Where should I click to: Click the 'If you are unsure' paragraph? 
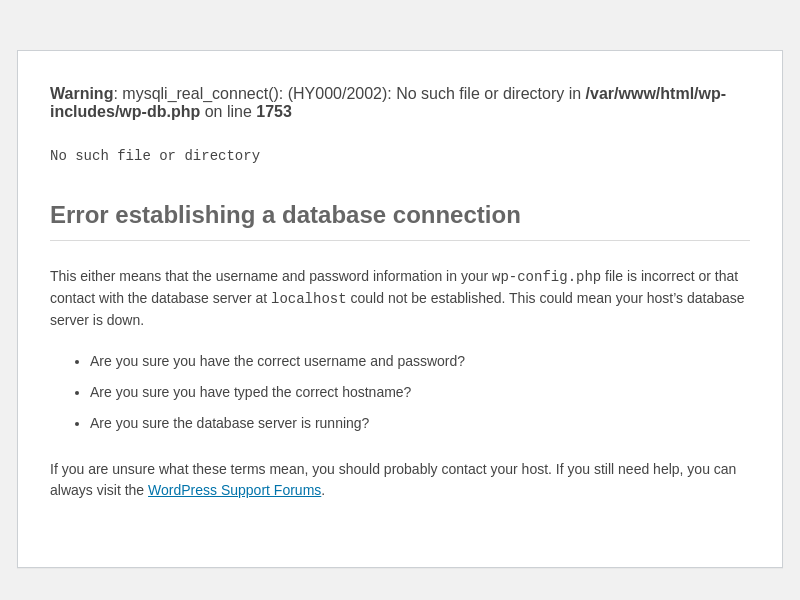(x=393, y=469)
